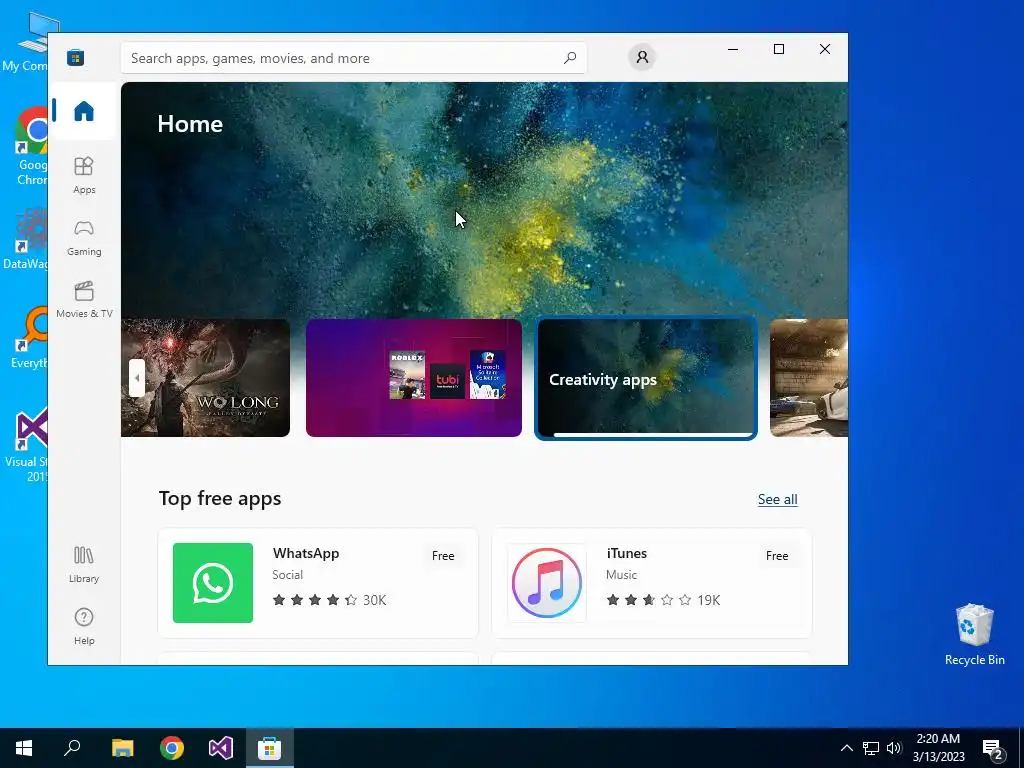Click See all for top free apps
The height and width of the screenshot is (768, 1024).
[777, 500]
